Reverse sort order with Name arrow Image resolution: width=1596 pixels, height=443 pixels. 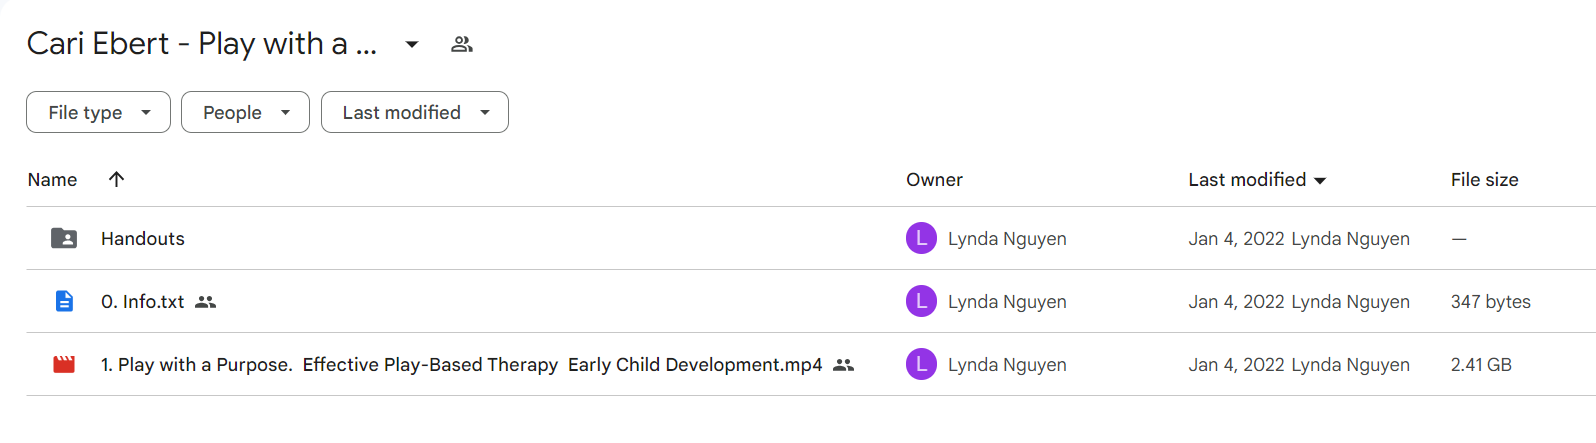(x=116, y=179)
